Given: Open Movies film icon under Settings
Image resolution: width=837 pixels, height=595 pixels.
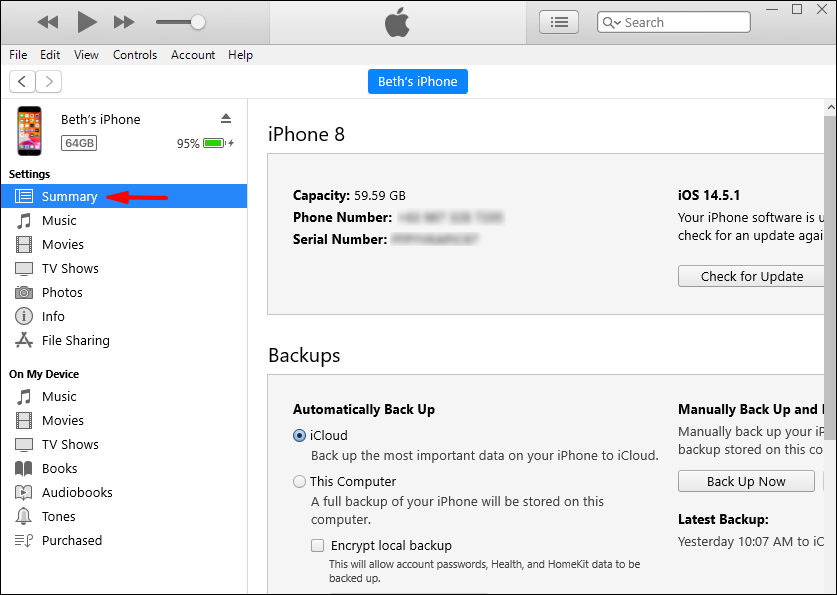Looking at the screenshot, I should click(23, 244).
